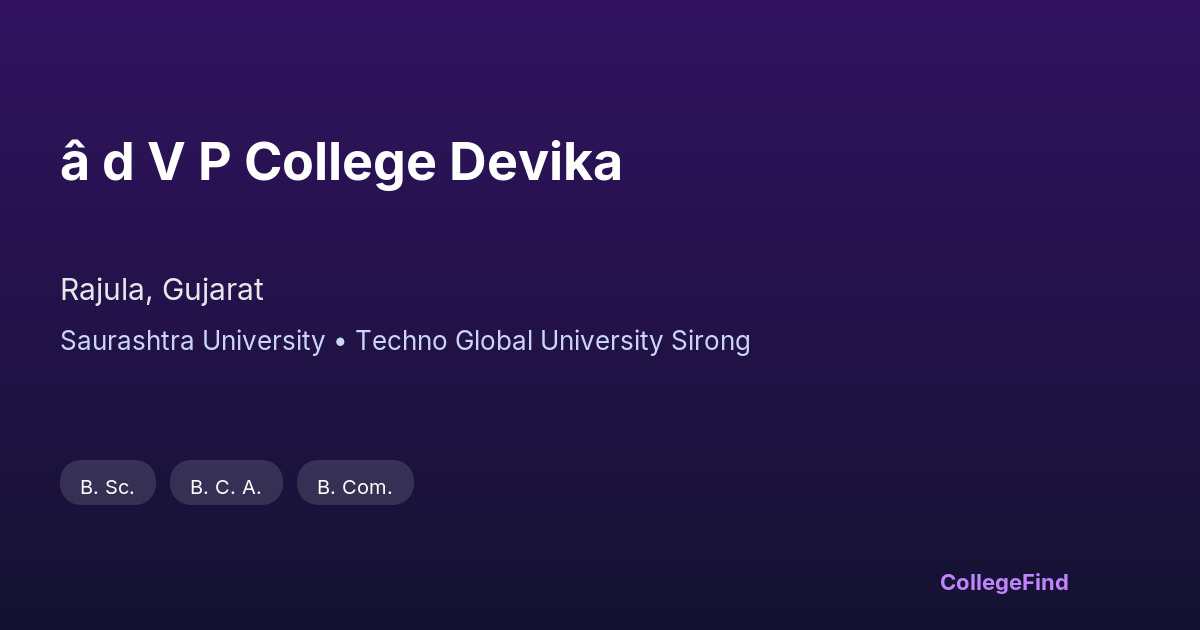Click the bullet separator between universities
Viewport: 1200px width, 630px height.
coord(340,342)
